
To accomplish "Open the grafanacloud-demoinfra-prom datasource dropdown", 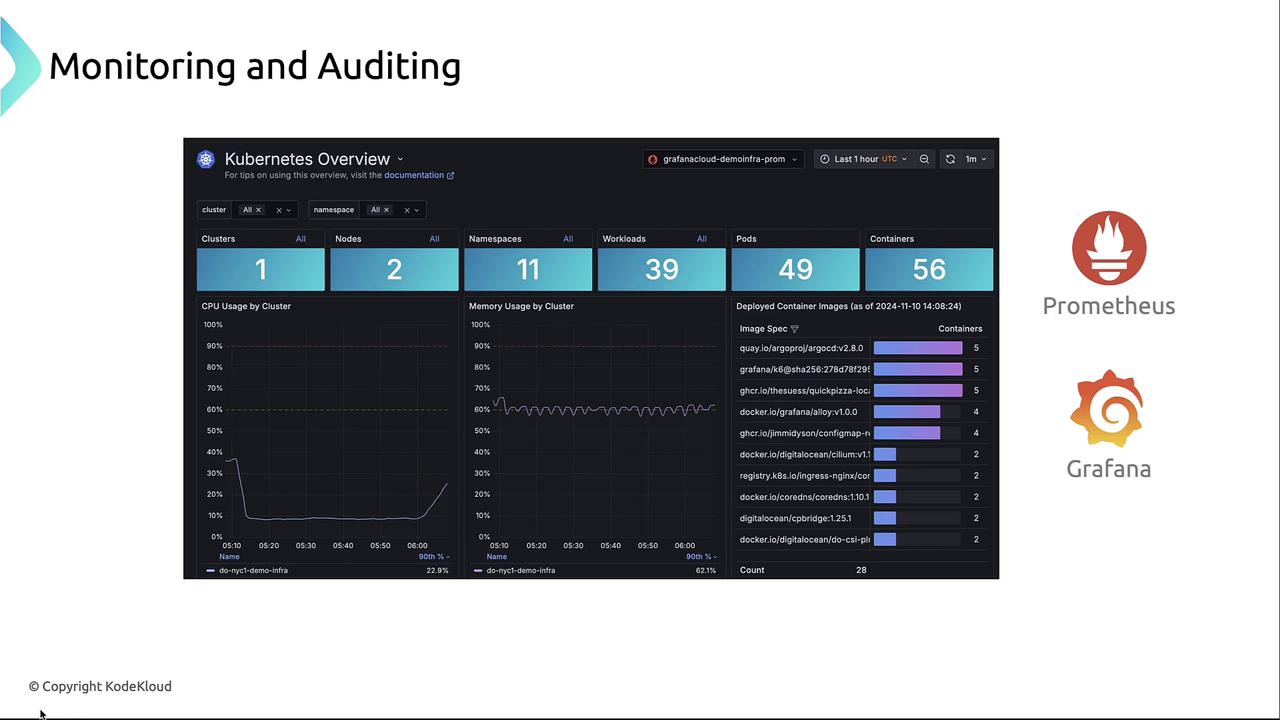I will pos(722,159).
